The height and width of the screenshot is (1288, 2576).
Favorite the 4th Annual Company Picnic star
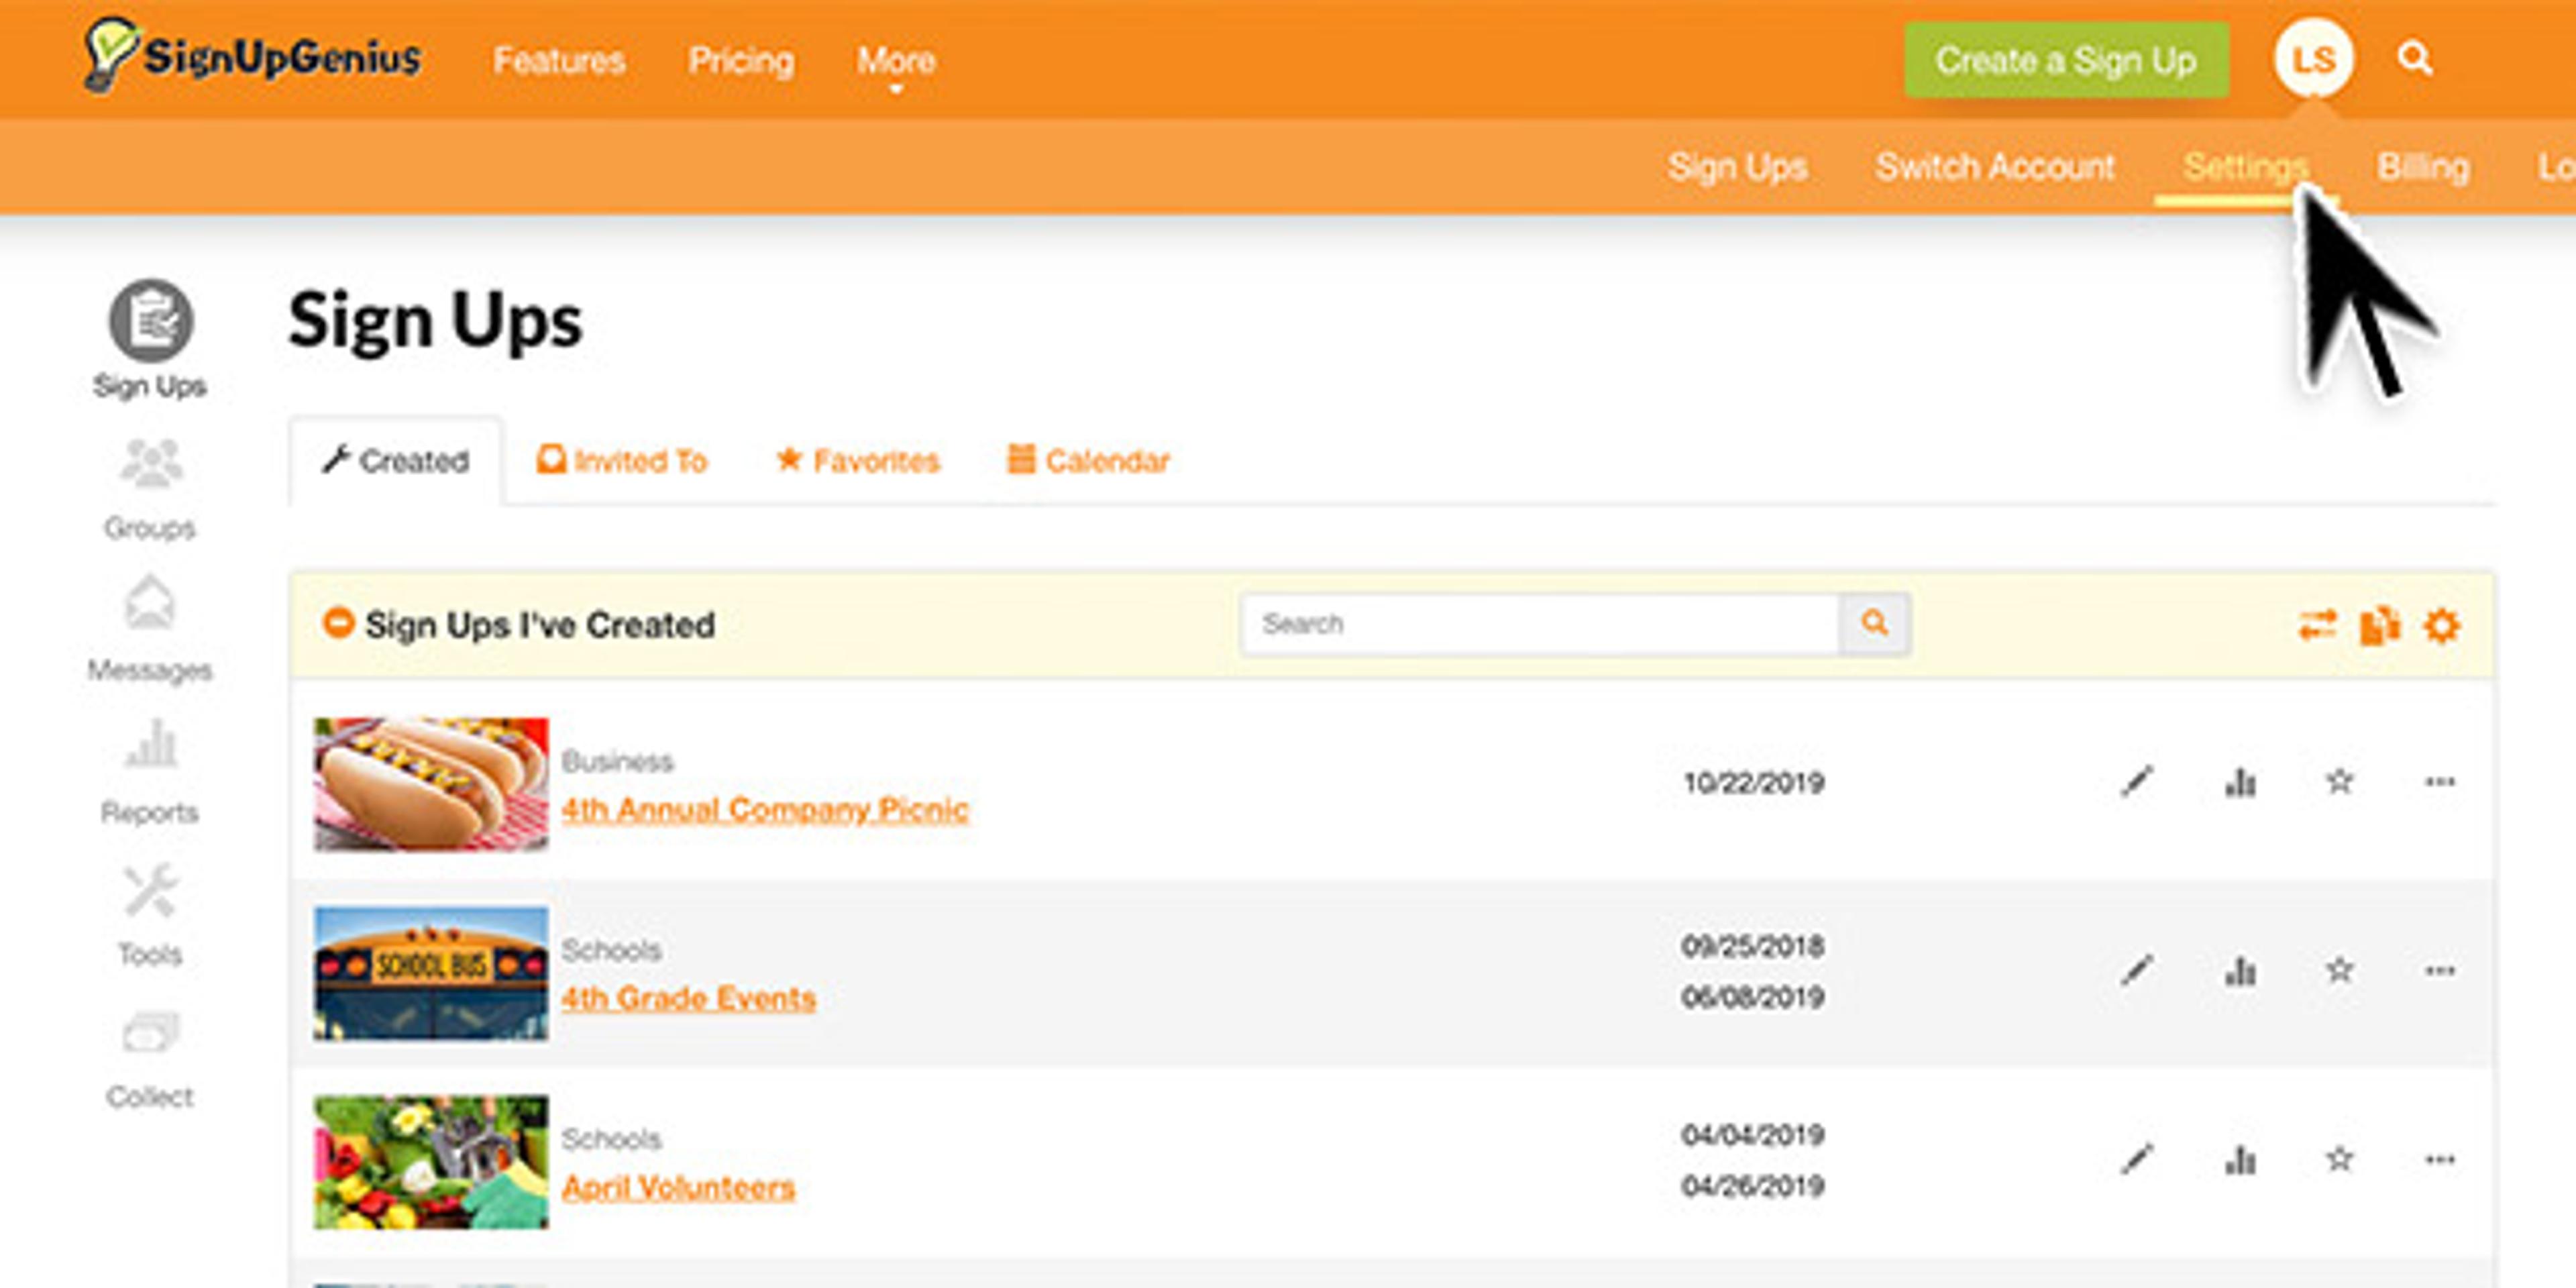coord(2339,781)
